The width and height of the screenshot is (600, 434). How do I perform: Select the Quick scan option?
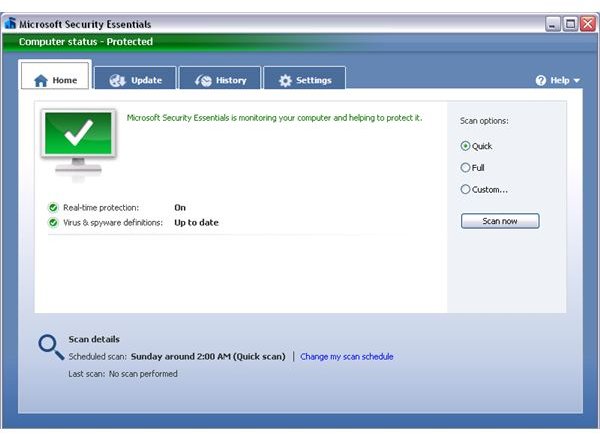(465, 146)
